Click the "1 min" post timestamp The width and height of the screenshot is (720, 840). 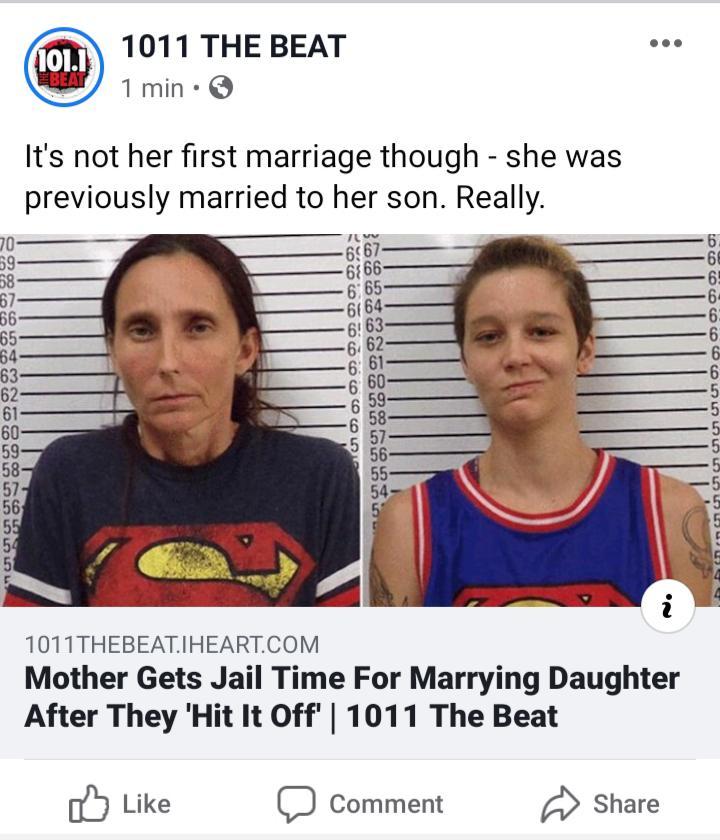[x=152, y=88]
